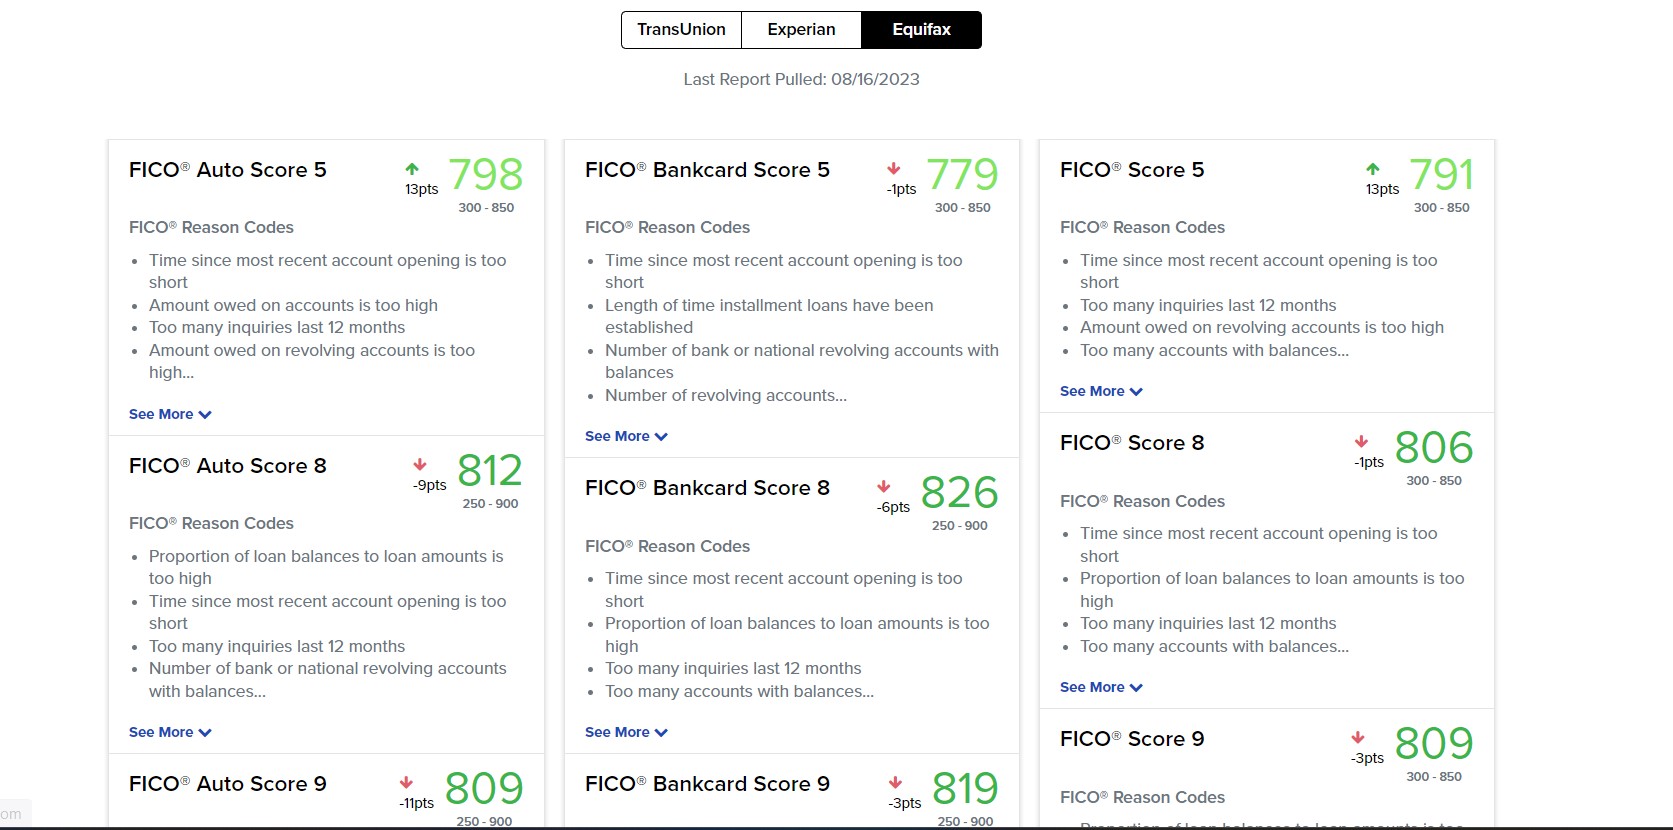
Task: Click the green up arrow beside FICO Auto Score 5
Action: tap(413, 167)
